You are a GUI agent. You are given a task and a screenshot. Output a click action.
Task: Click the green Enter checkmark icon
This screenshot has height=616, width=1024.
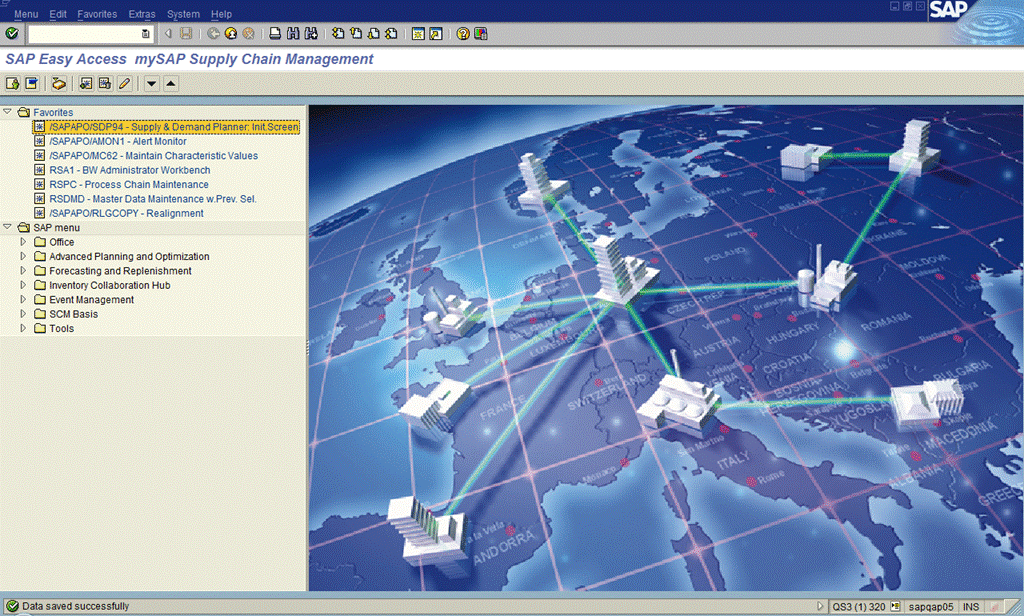click(12, 33)
